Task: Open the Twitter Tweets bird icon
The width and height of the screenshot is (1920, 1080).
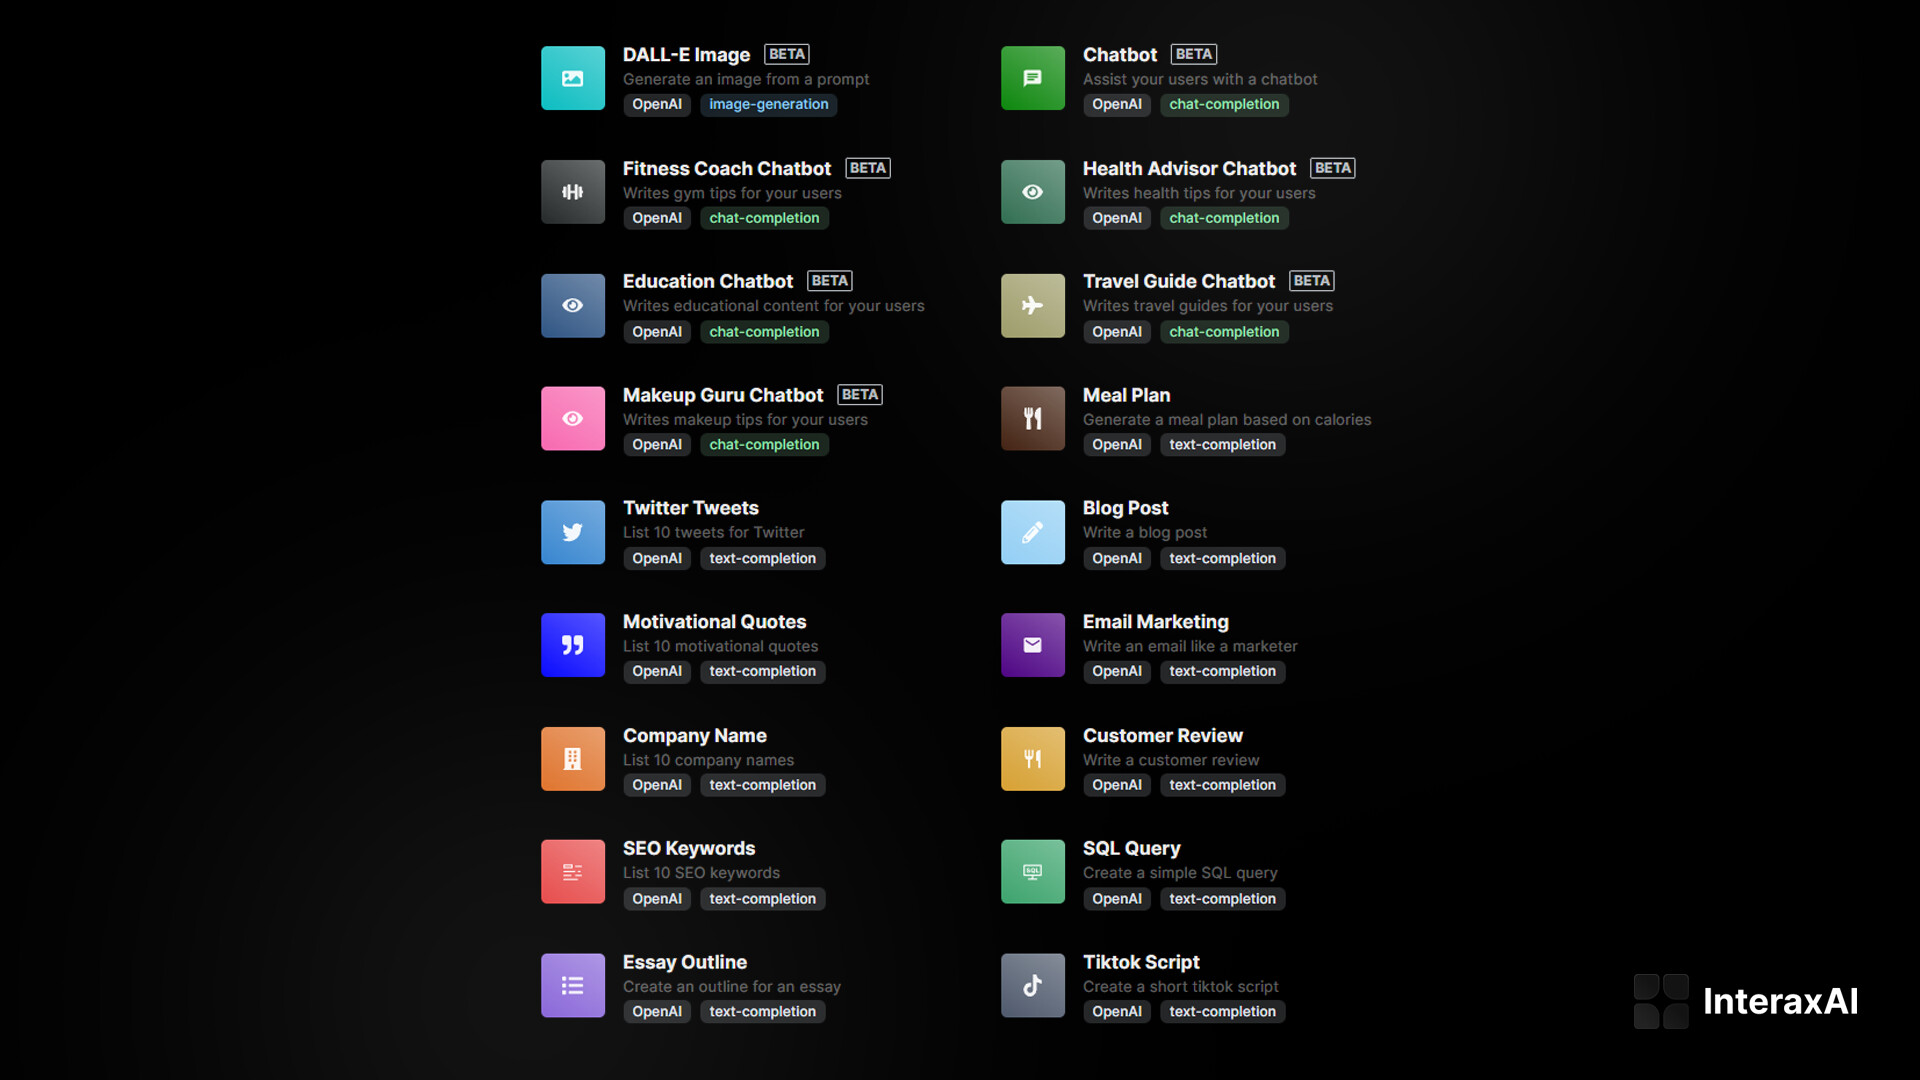Action: pos(572,532)
